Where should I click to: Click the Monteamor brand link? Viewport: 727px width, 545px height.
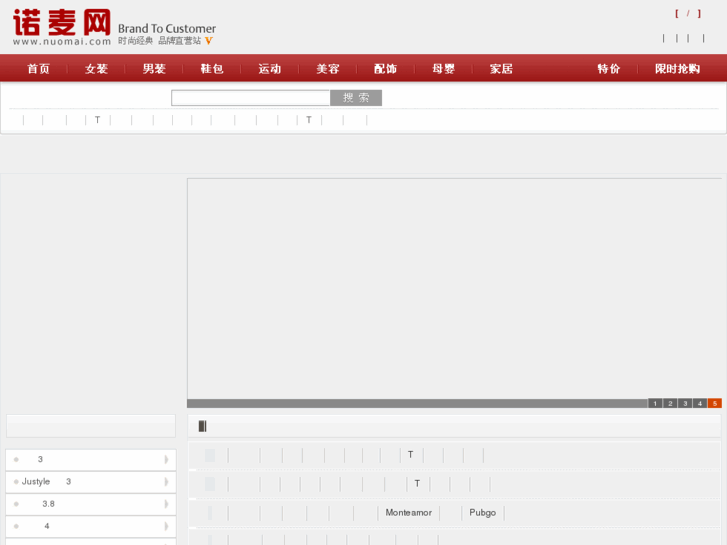(x=408, y=513)
